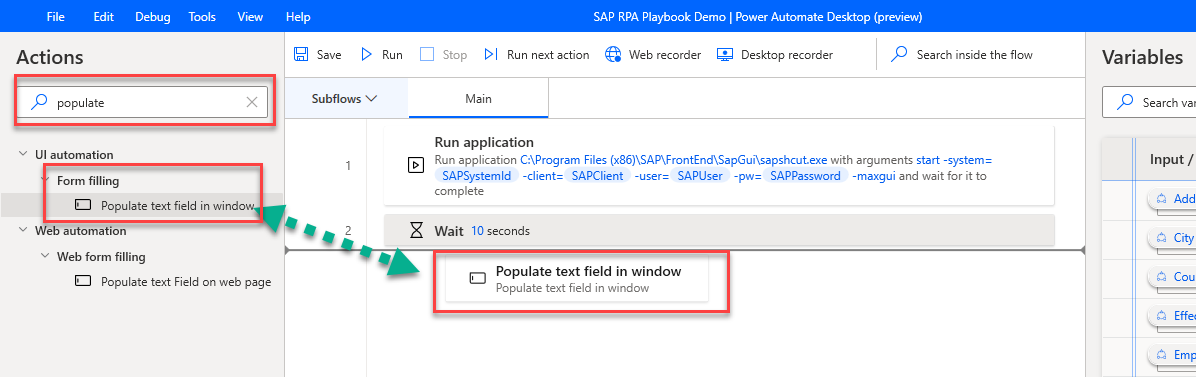Image resolution: width=1196 pixels, height=377 pixels.
Task: Click the Web recorder label
Action: [x=664, y=55]
